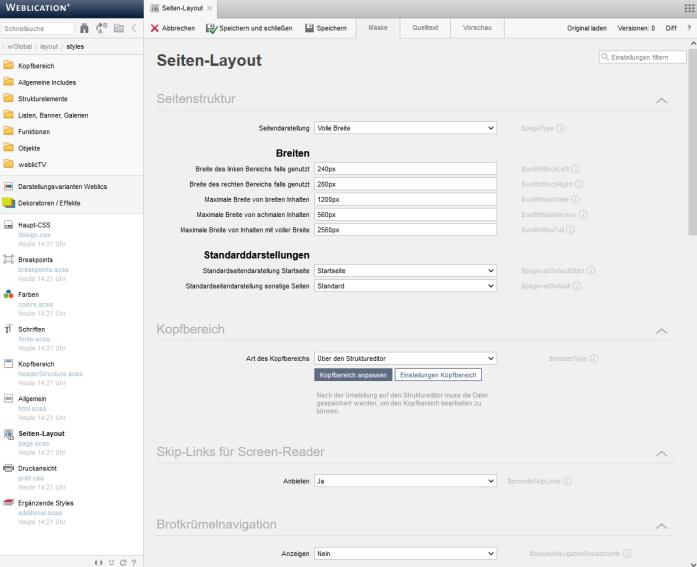The height and width of the screenshot is (567, 697).
Task: Open the folder icon next to search
Action: pyautogui.click(x=119, y=28)
